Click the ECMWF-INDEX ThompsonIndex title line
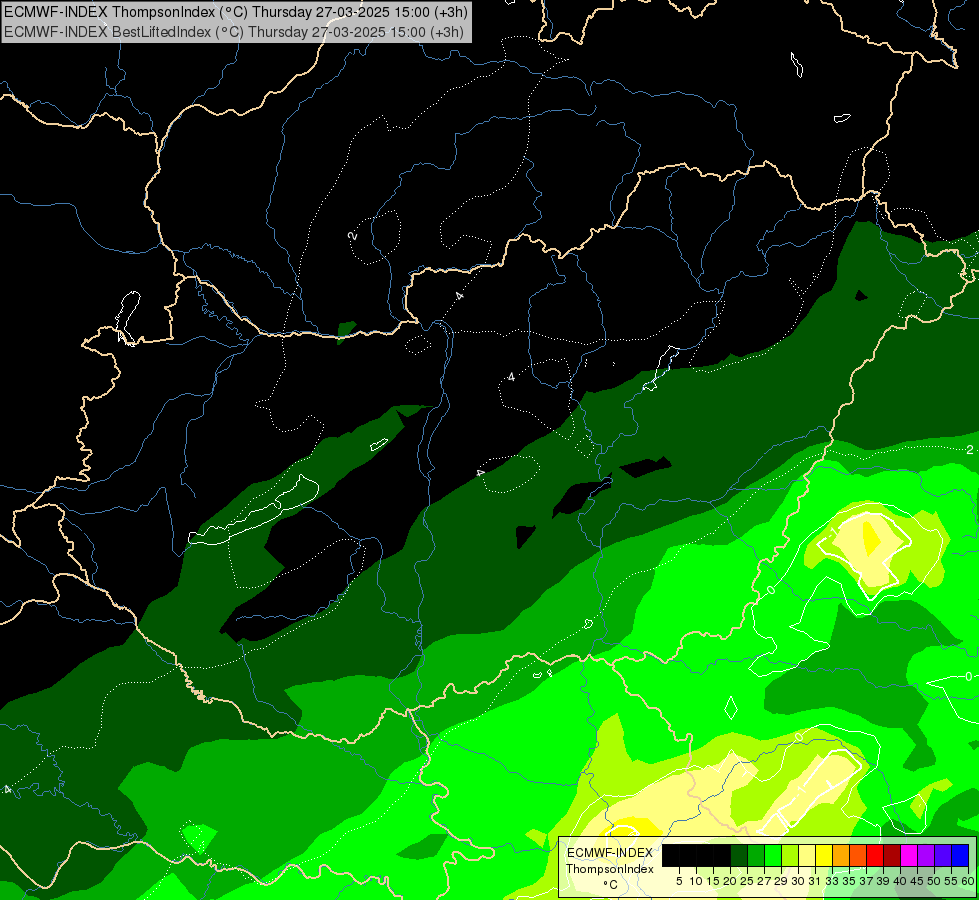 click(235, 12)
